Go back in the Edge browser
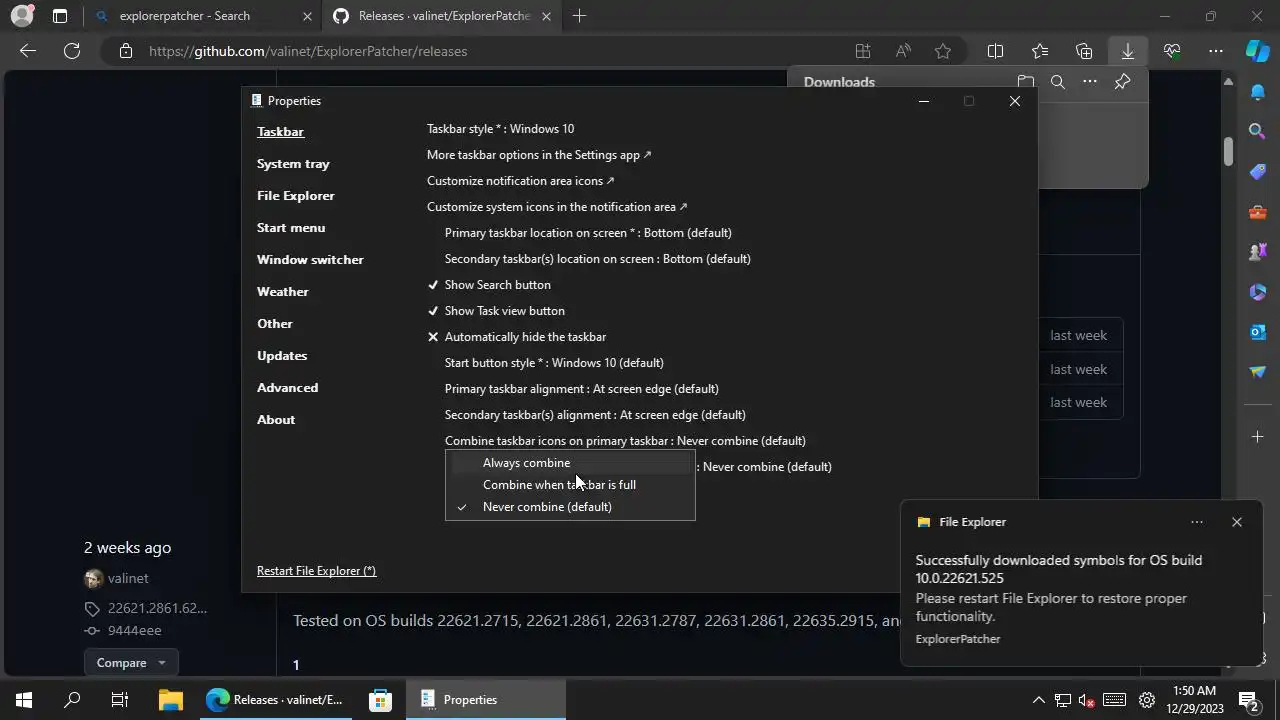The height and width of the screenshot is (720, 1280). (x=28, y=51)
